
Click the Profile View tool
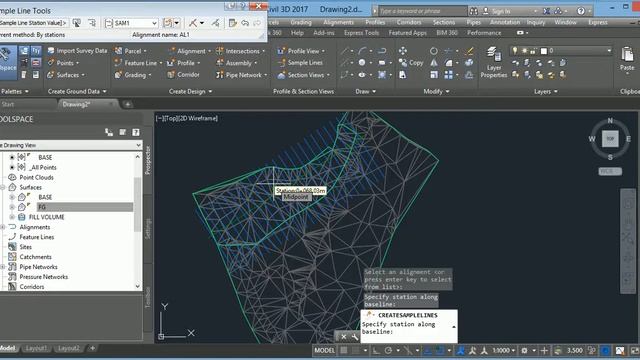pyautogui.click(x=301, y=51)
